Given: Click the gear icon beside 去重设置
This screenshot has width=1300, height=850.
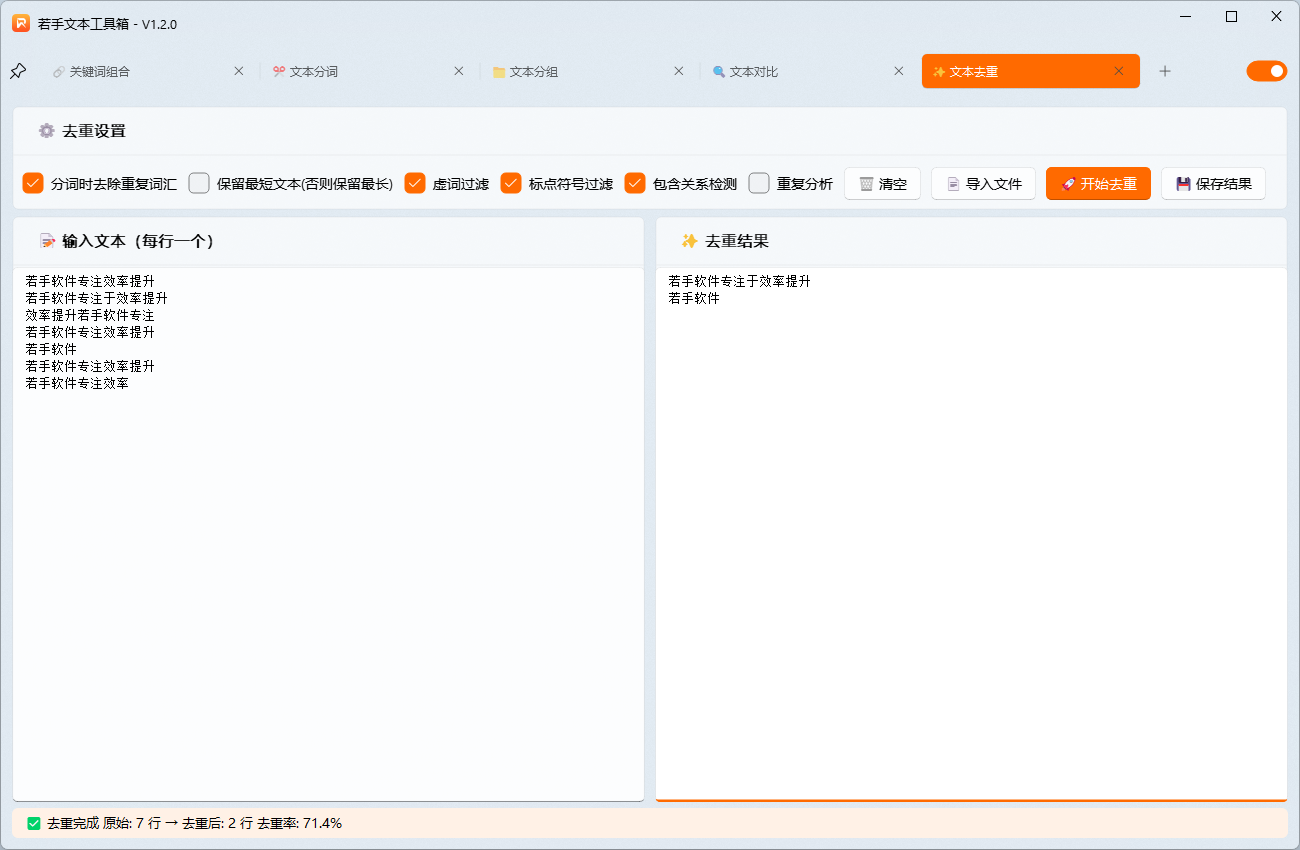Looking at the screenshot, I should click(46, 131).
